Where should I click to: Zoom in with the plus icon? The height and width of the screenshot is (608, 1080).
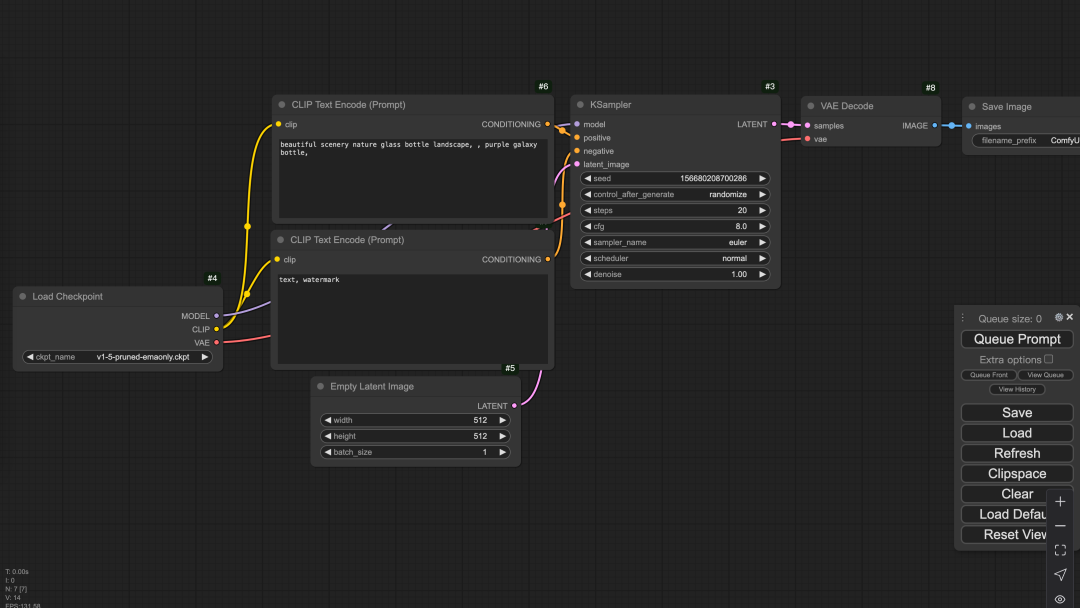tap(1060, 501)
